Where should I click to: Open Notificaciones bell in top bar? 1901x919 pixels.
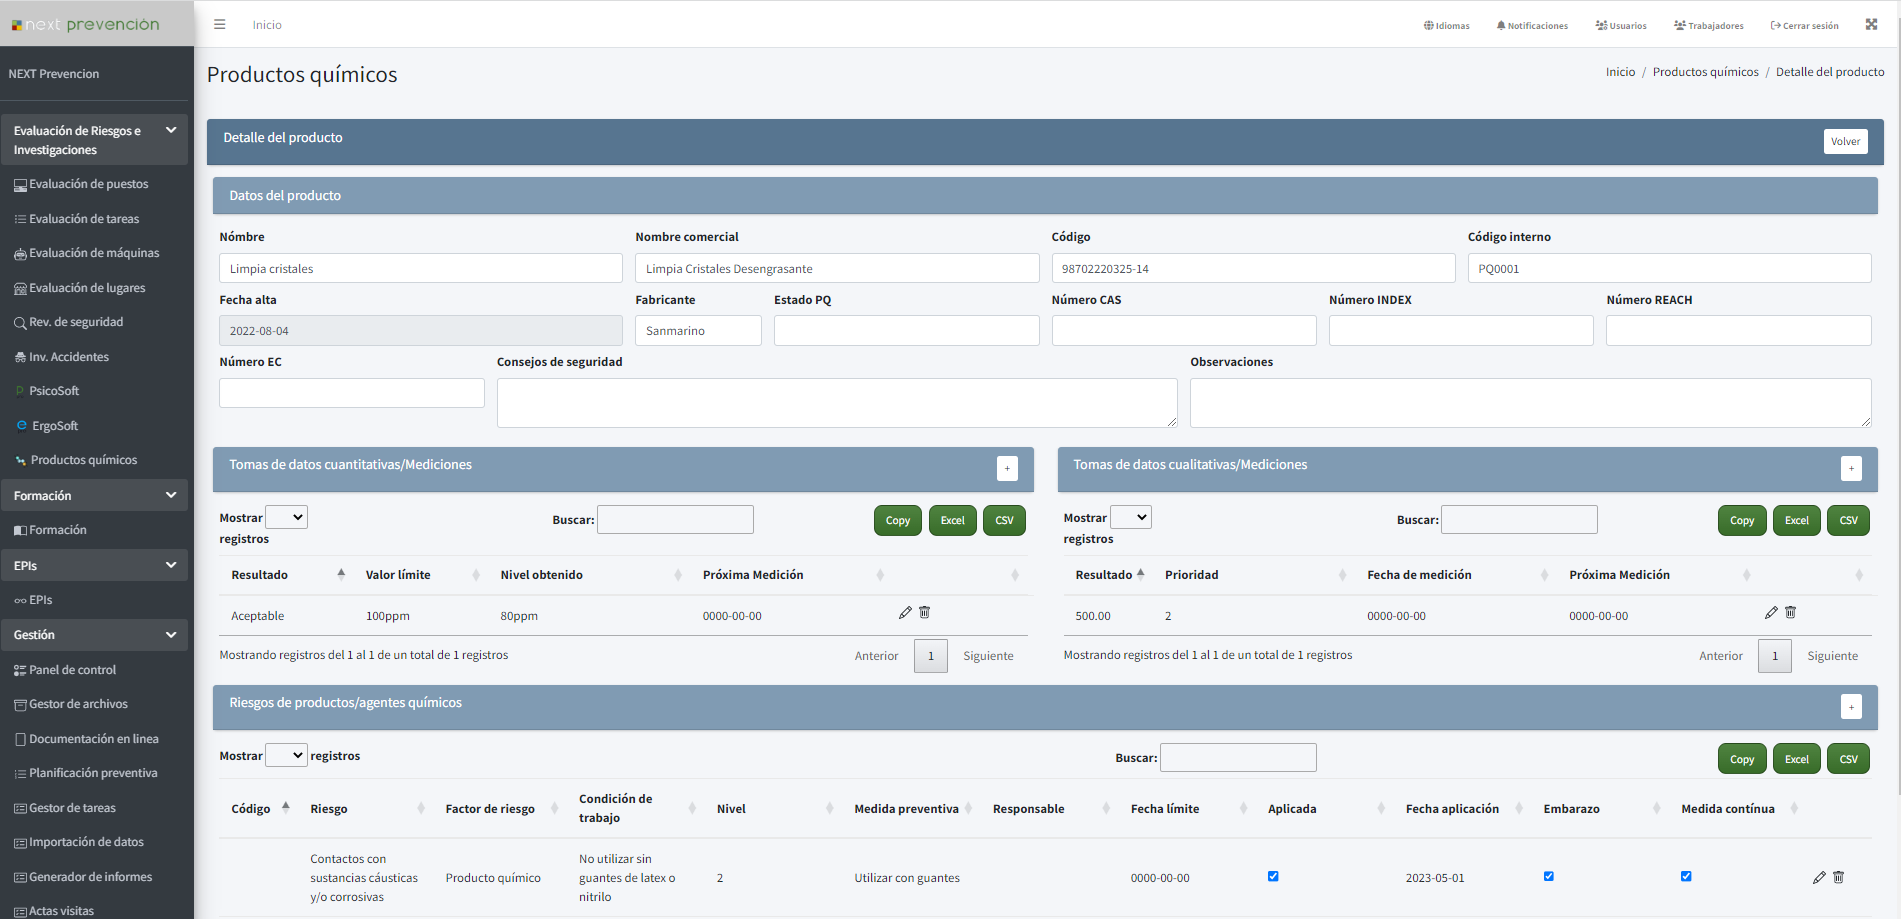coord(1532,26)
